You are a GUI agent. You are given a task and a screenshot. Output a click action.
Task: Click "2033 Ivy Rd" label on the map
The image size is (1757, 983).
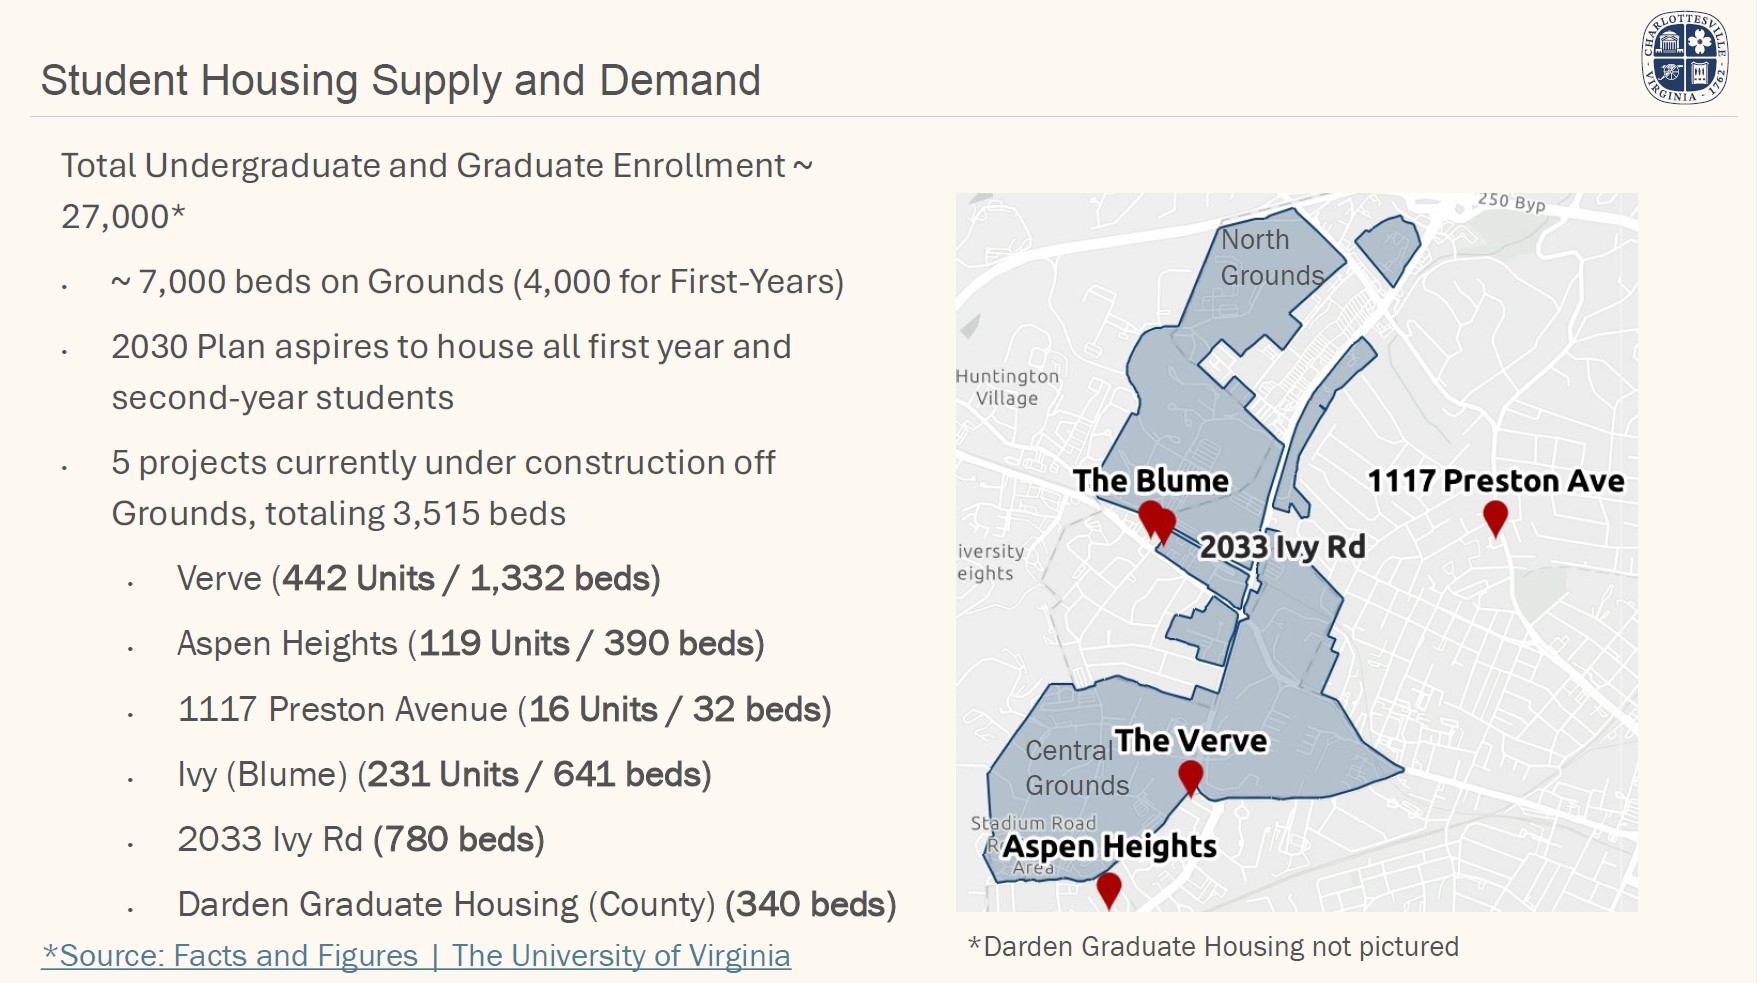coord(1282,547)
